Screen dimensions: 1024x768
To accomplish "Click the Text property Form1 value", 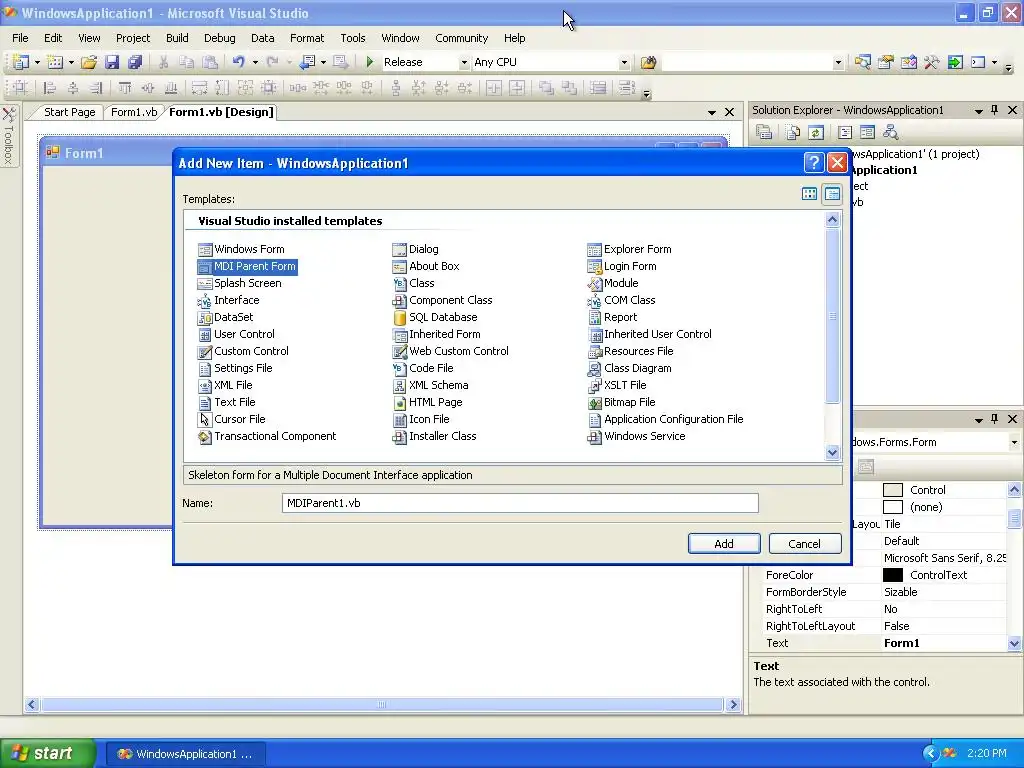I will click(944, 643).
